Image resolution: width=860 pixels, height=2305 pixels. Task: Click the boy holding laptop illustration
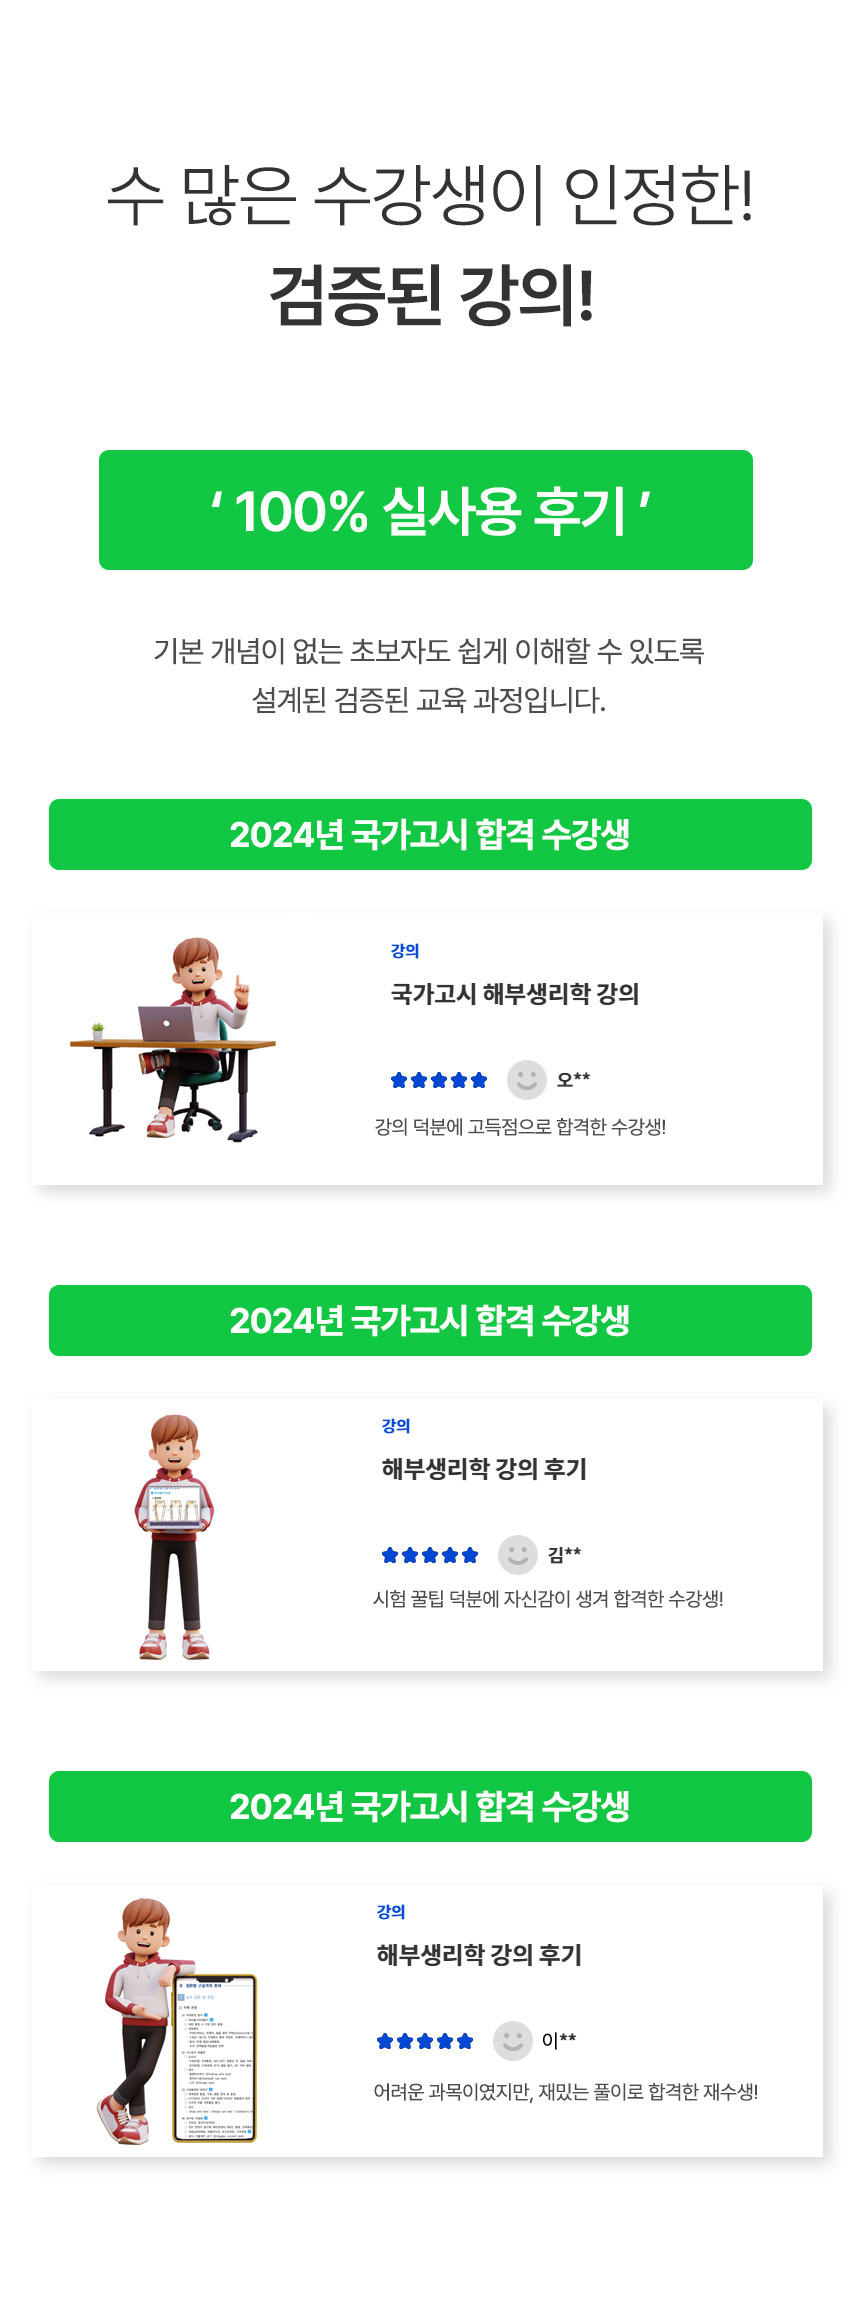click(x=175, y=1537)
